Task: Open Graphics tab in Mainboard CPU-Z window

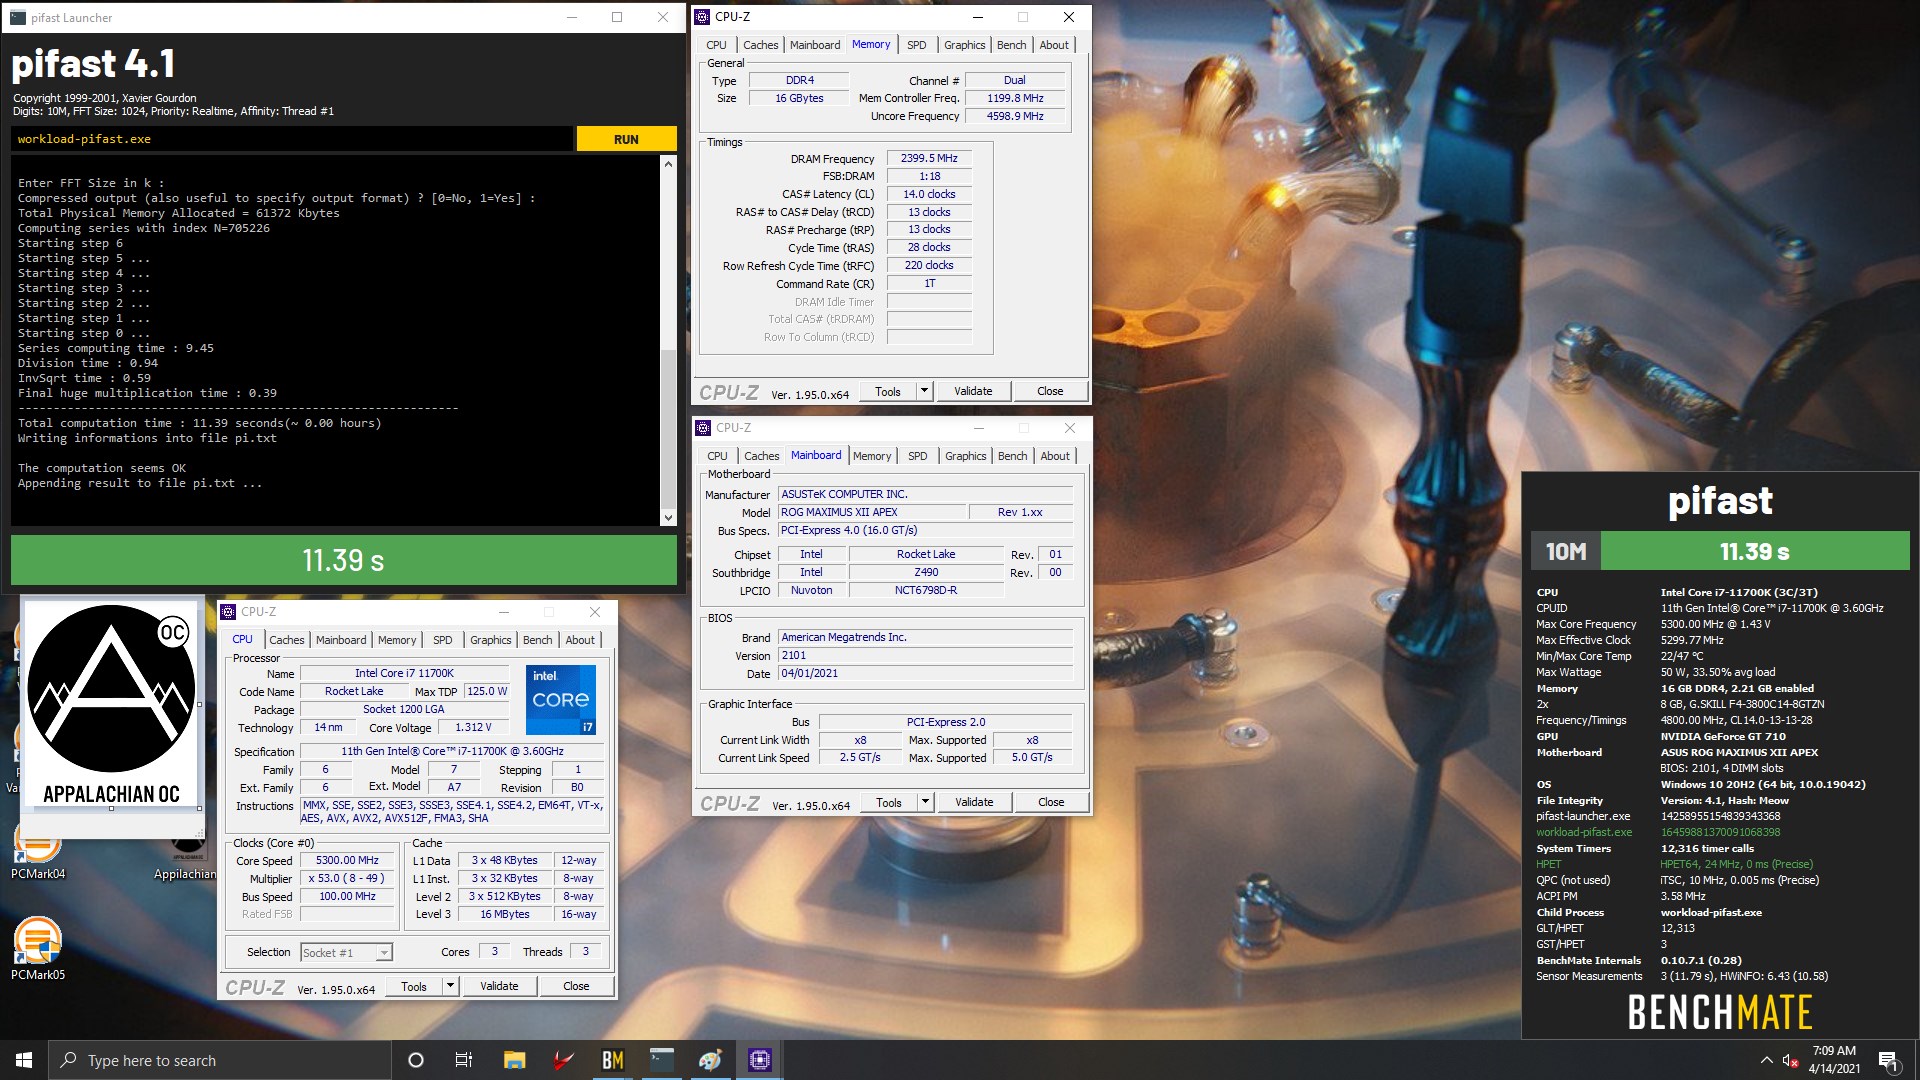Action: click(x=965, y=456)
